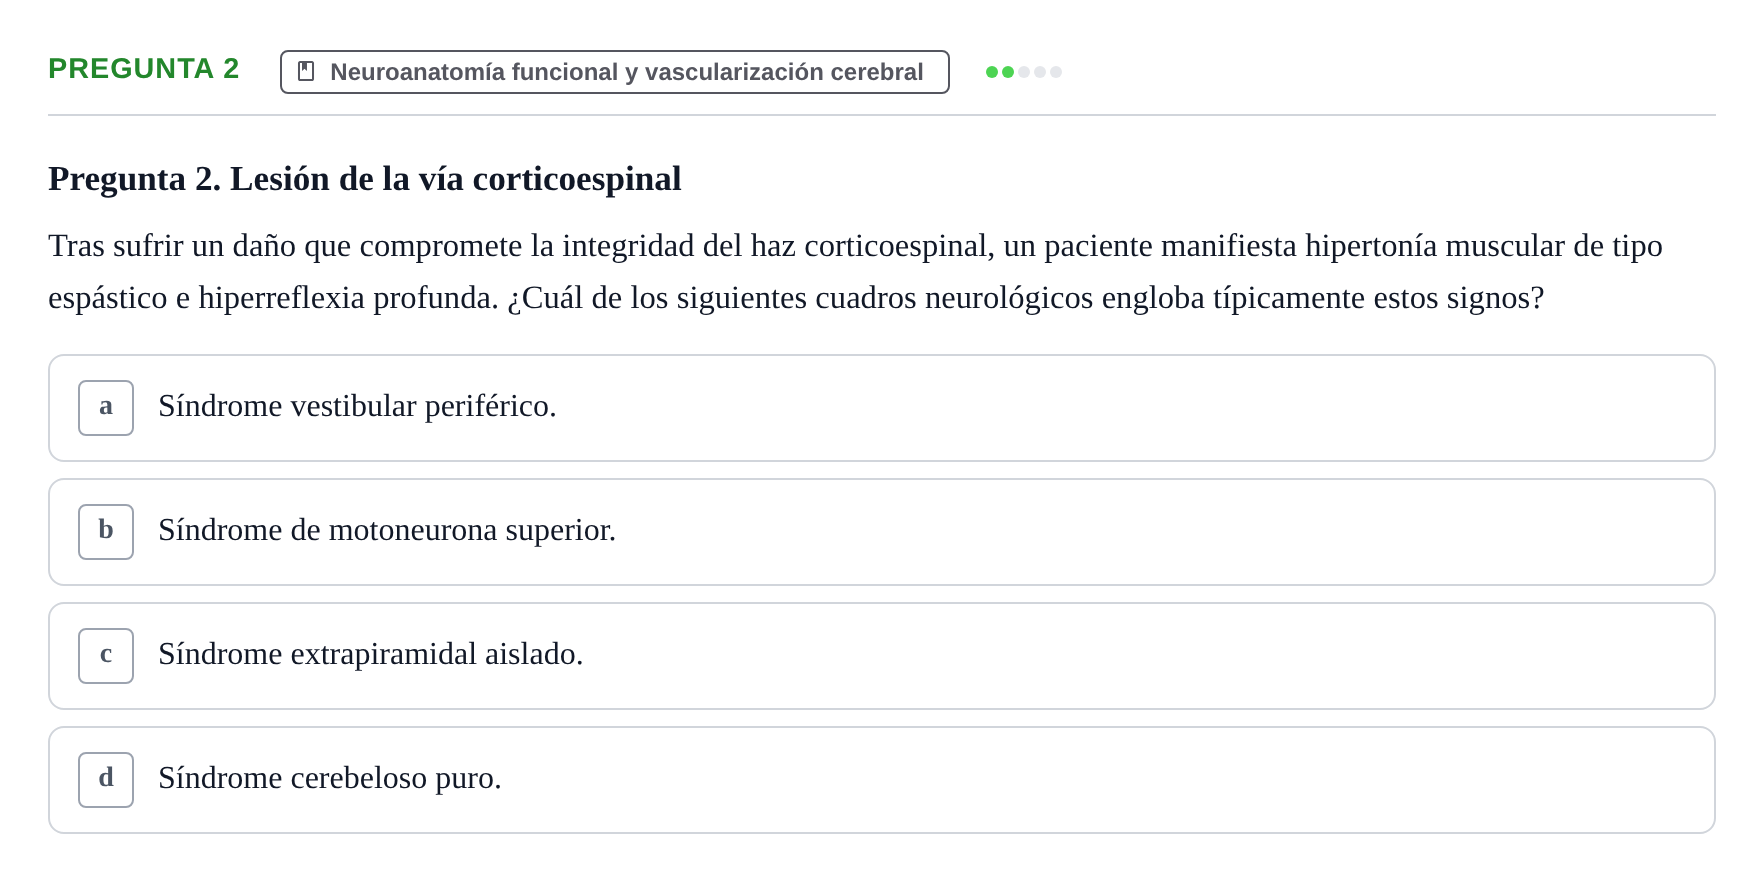Viewport: 1764px width, 882px height.
Task: Click empty area right of cerebeloso puro option
Action: pos(1100,780)
